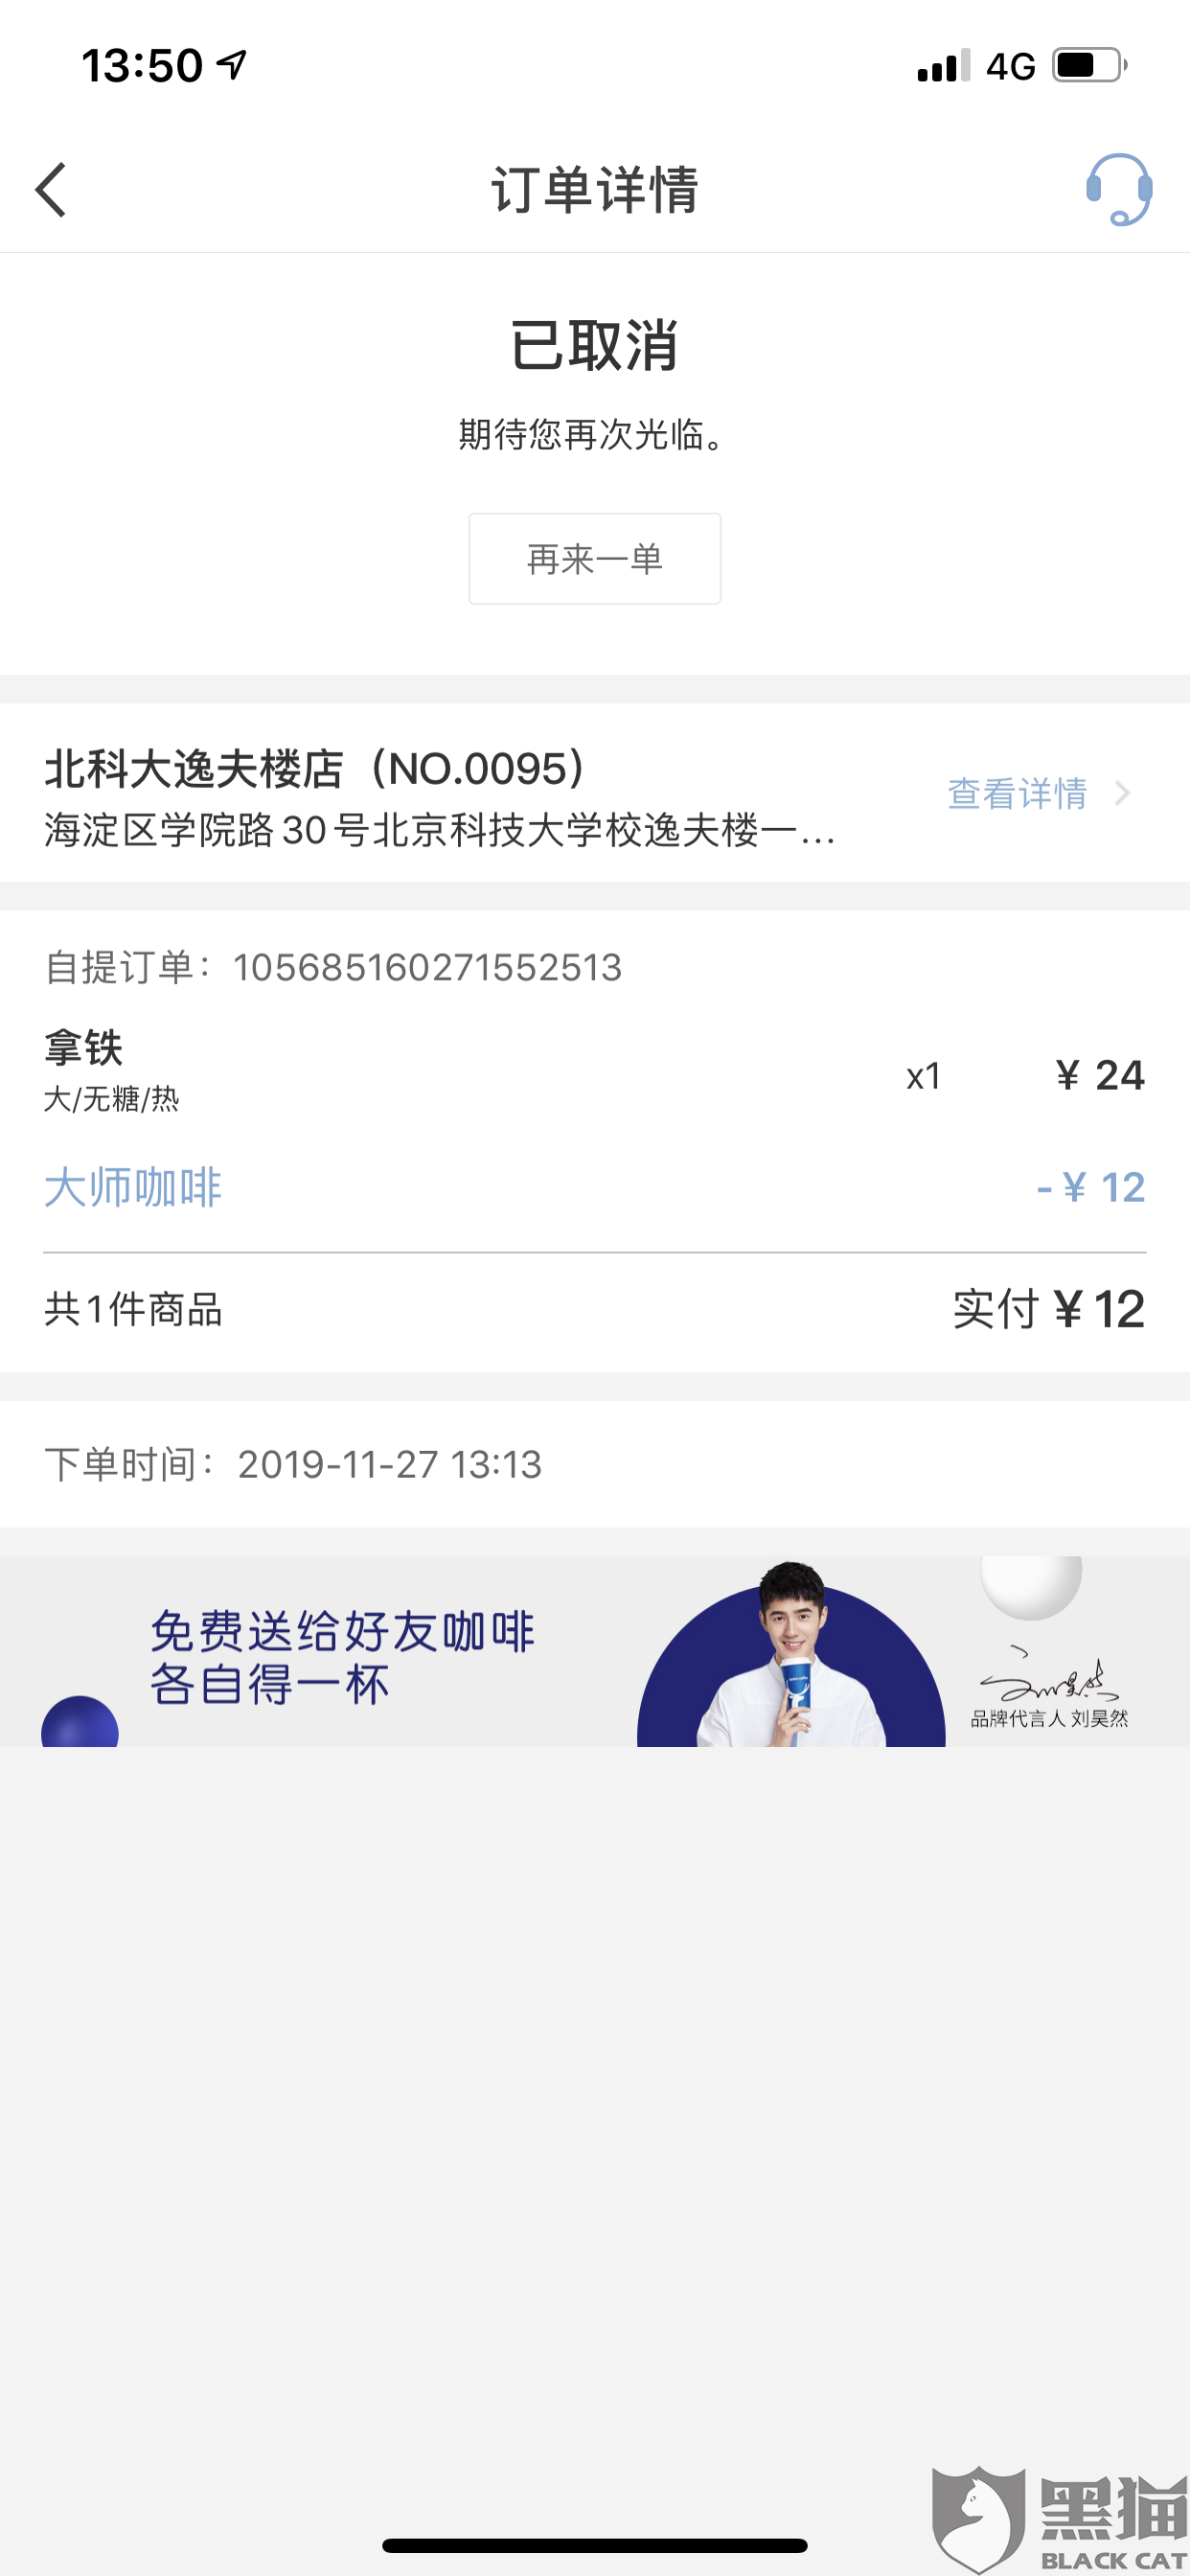Viewport: 1190px width, 2576px height.
Task: Open customer service headset icon
Action: coord(1118,189)
